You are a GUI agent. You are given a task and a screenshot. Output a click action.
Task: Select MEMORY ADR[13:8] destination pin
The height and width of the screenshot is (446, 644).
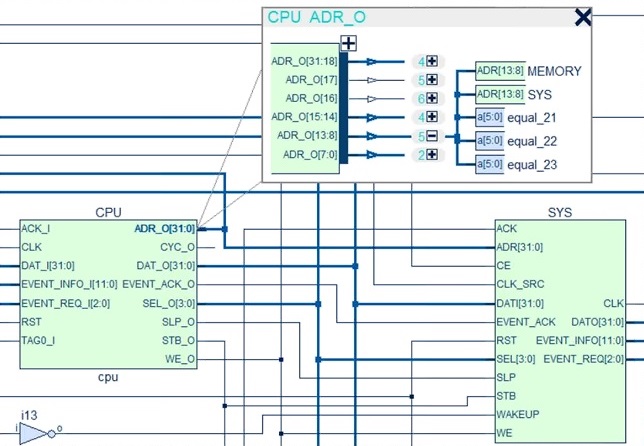point(500,71)
